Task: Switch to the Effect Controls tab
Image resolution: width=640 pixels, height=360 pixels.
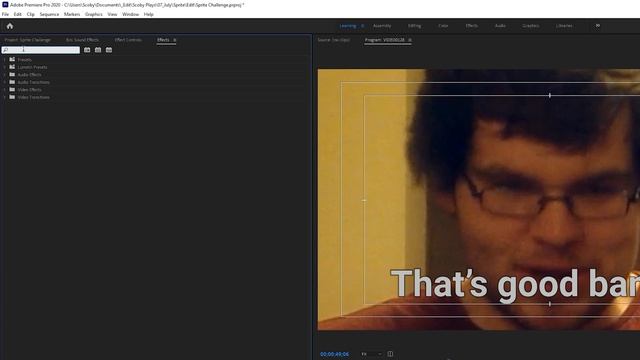Action: point(128,40)
